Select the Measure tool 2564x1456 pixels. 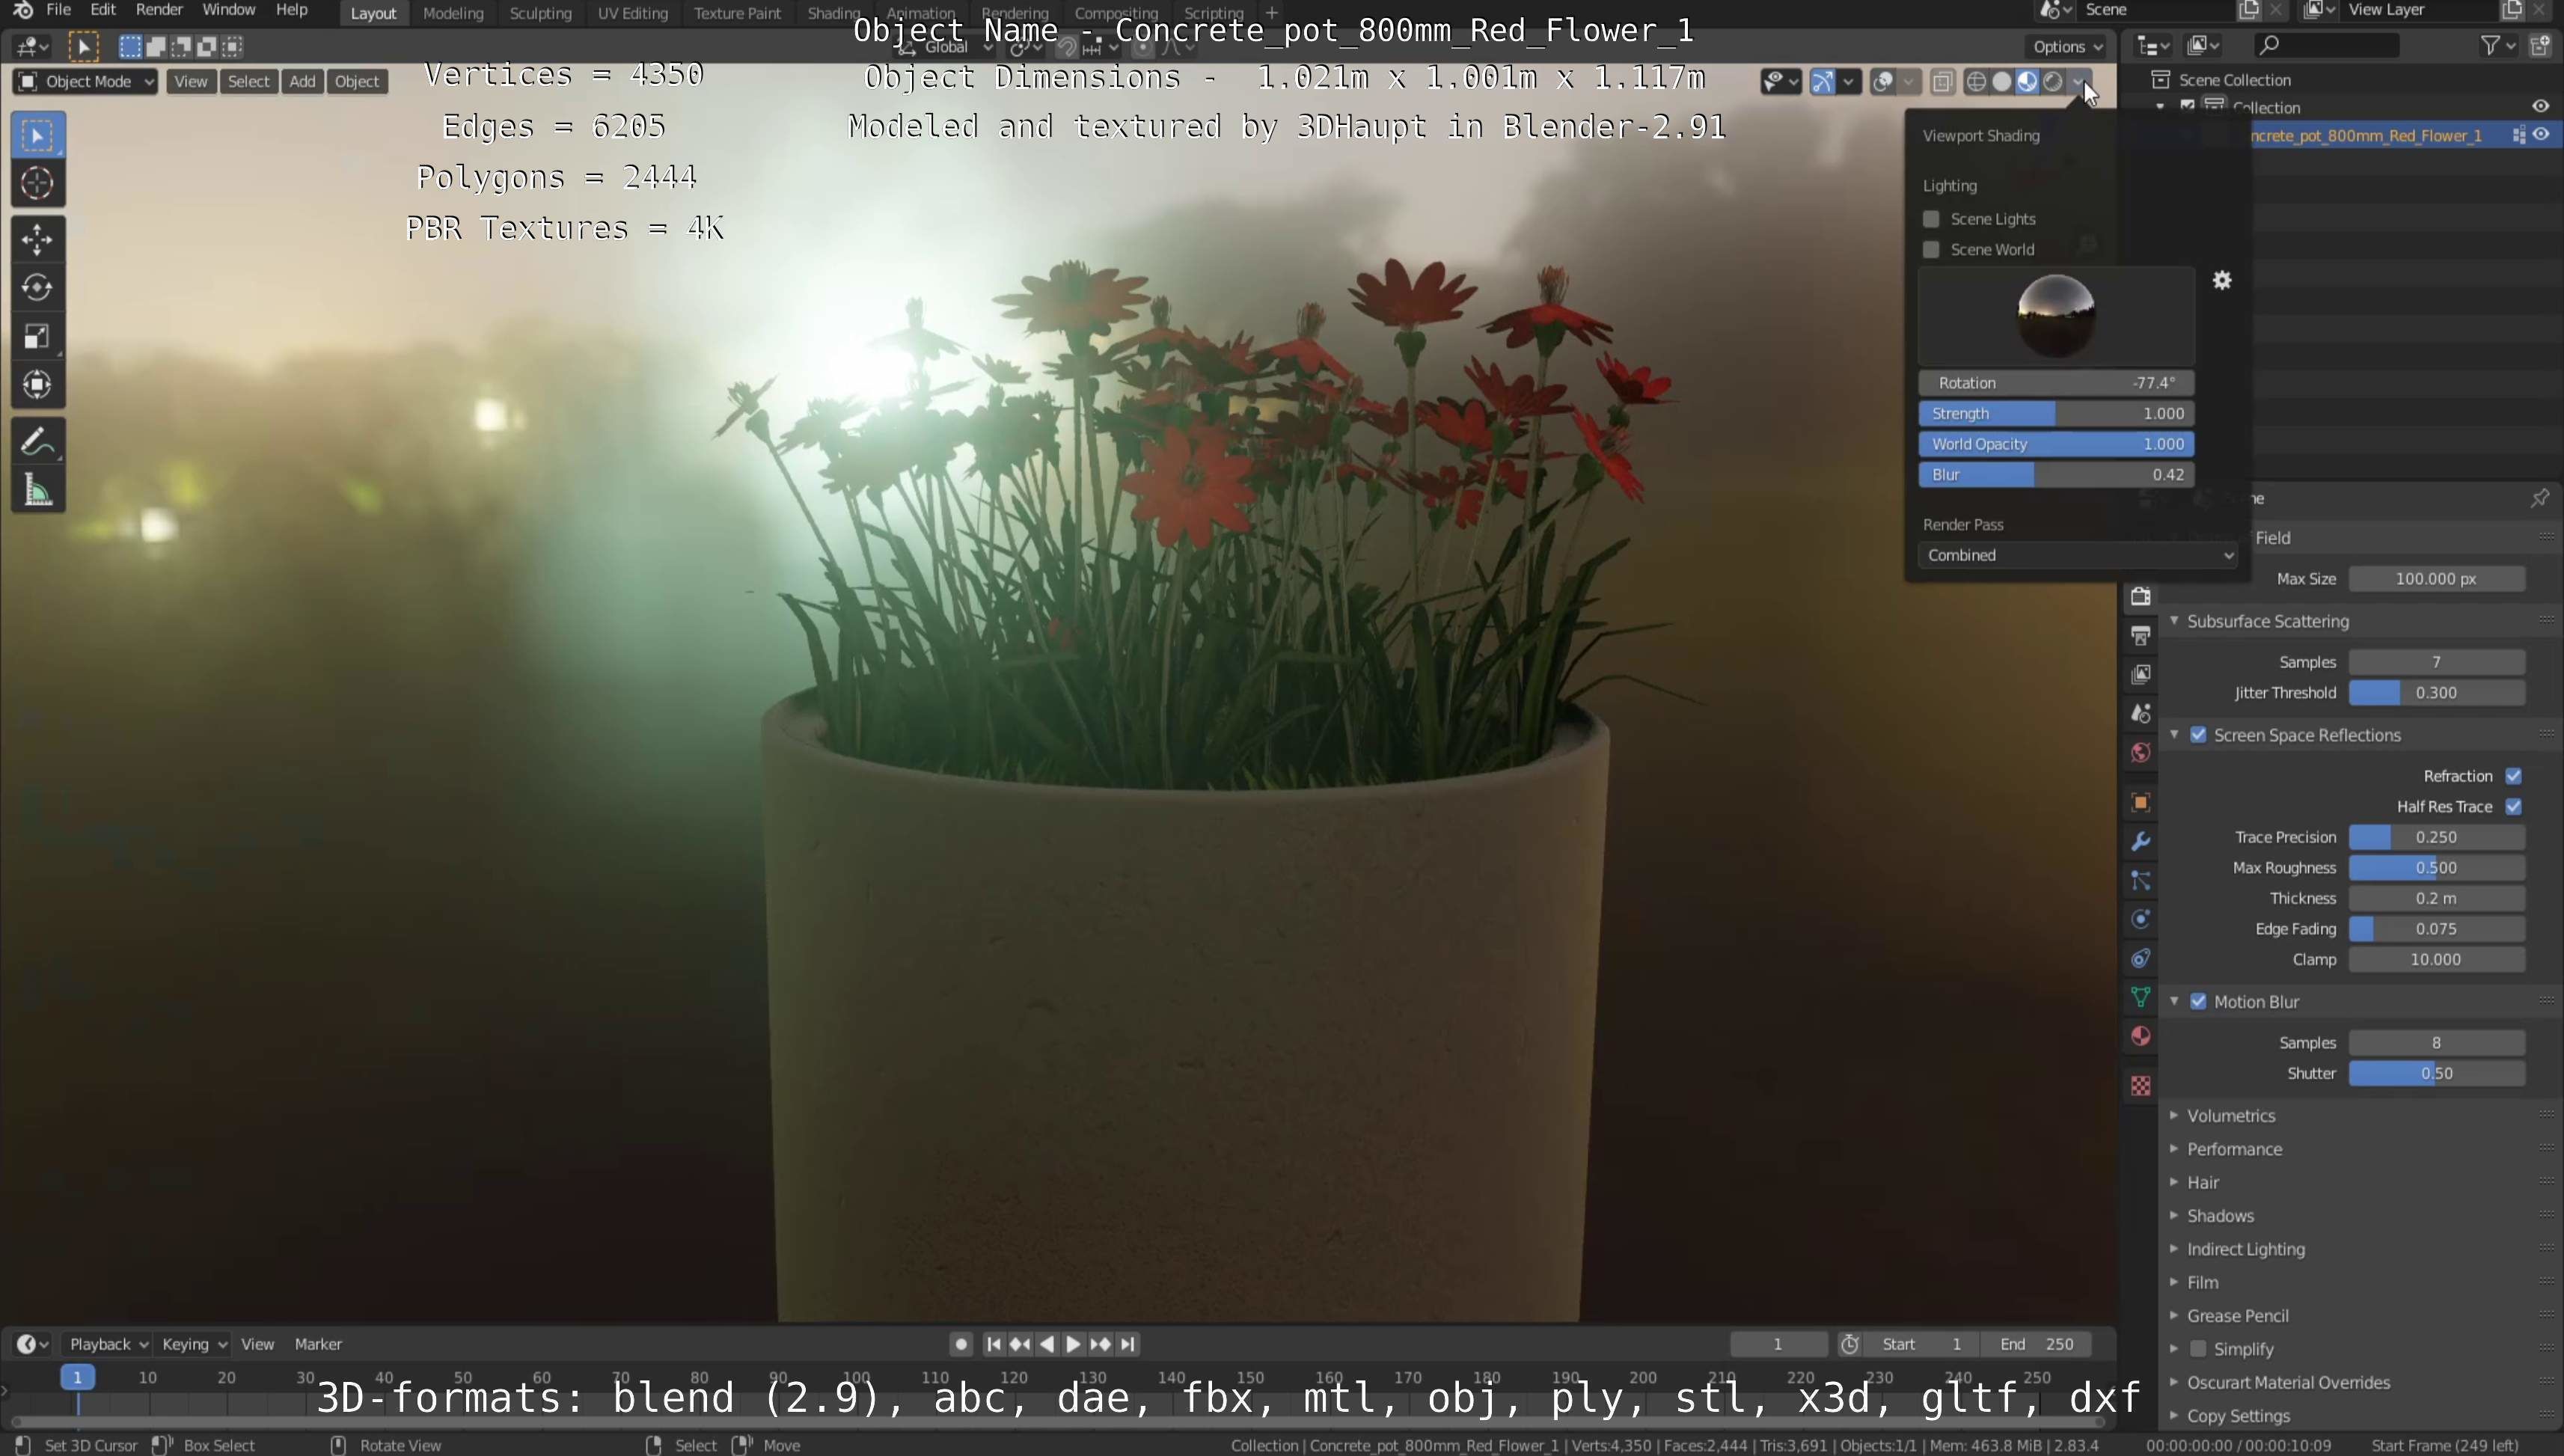point(38,490)
